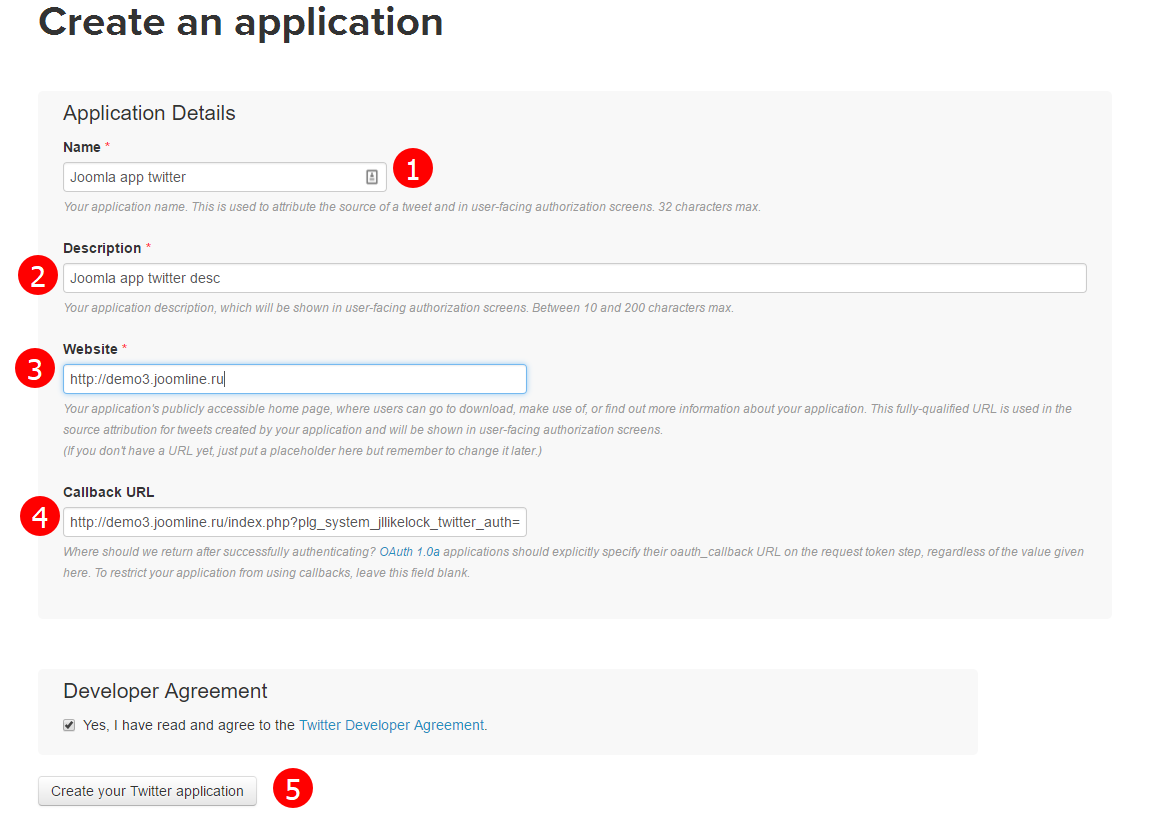Click the placeholder URL note under Website
1169x828 pixels.
[x=303, y=451]
